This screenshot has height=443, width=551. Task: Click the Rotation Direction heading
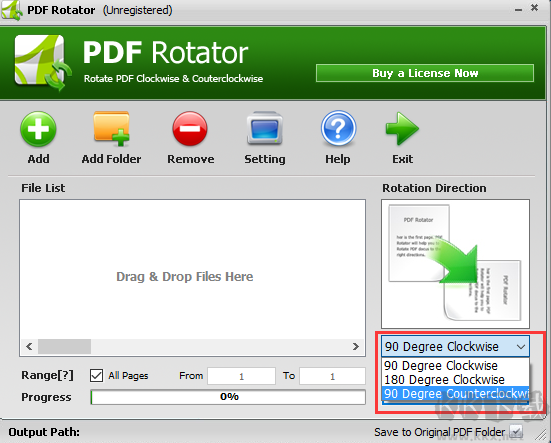434,188
